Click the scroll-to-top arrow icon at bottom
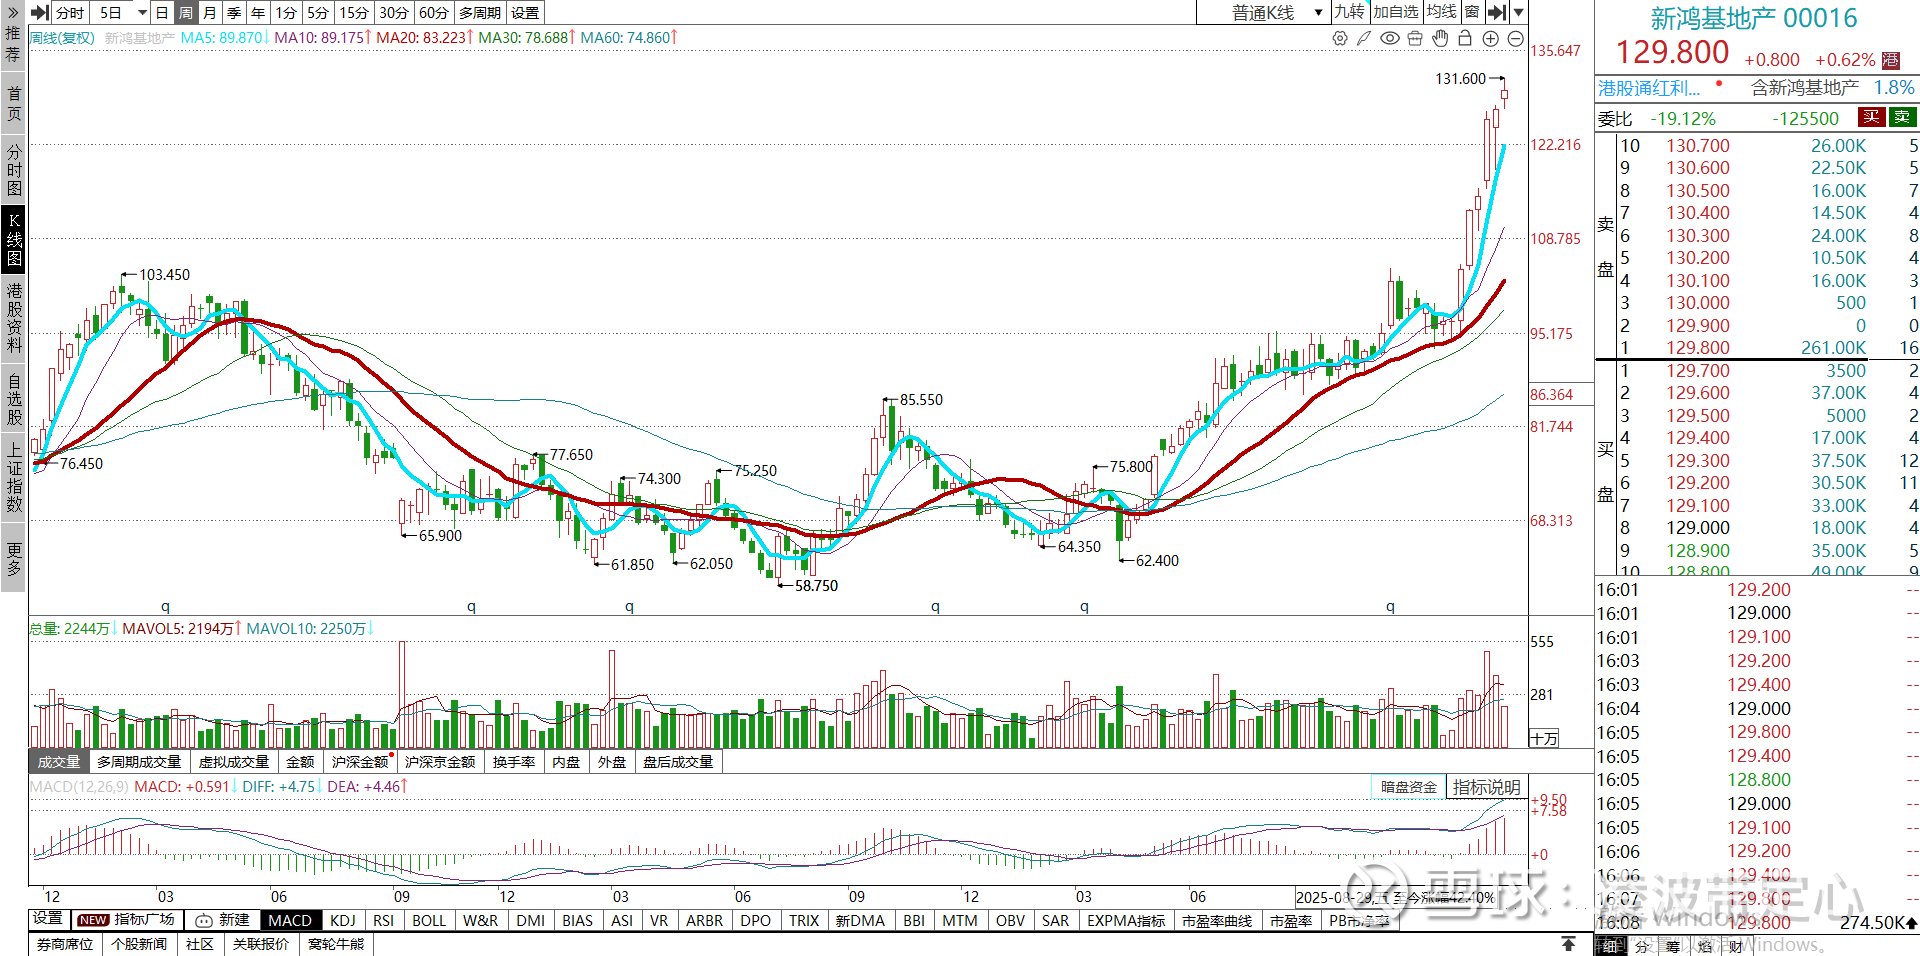1920x956 pixels. [x=1569, y=944]
